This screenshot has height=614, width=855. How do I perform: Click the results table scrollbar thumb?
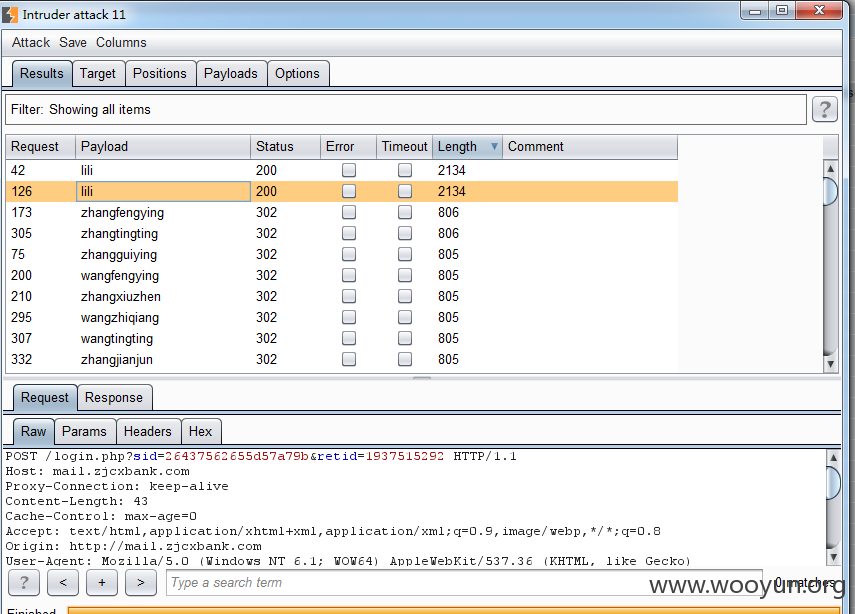830,191
